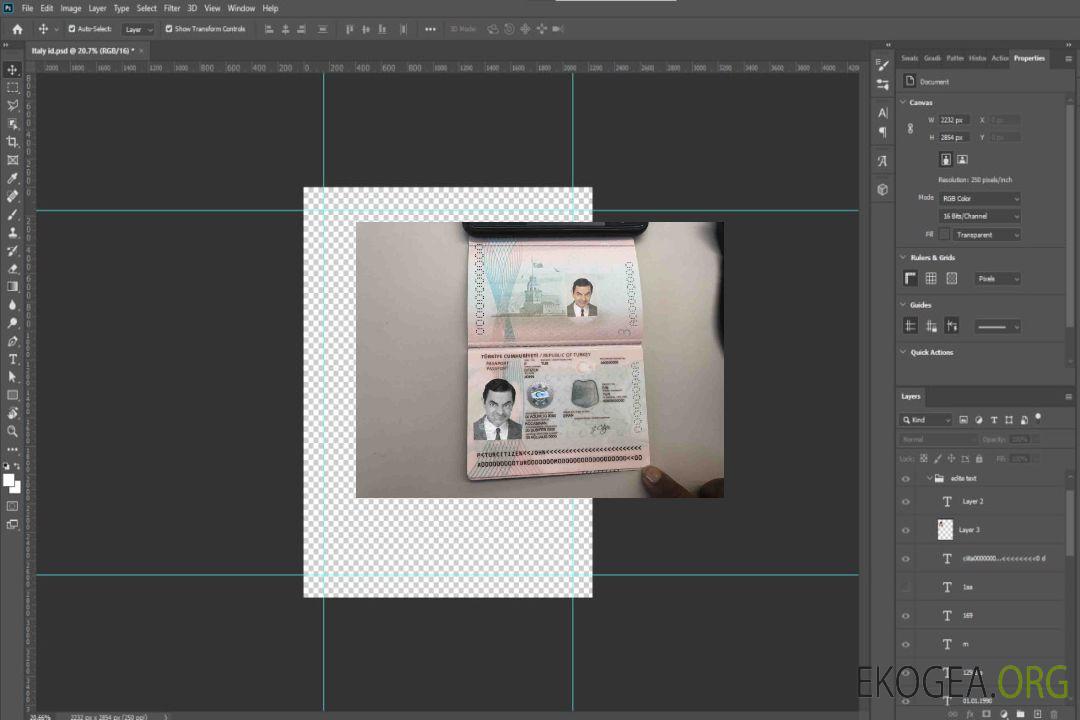Click the three dots more options icon
1080x720 pixels.
tap(430, 29)
